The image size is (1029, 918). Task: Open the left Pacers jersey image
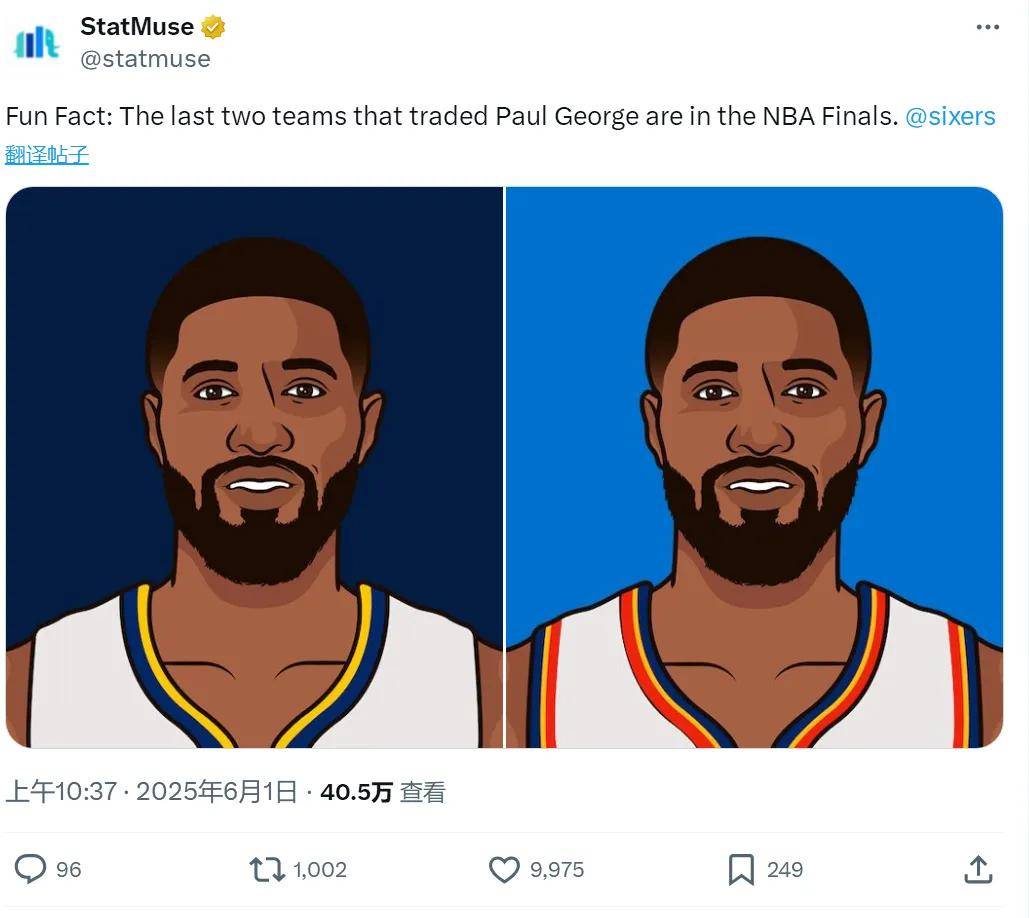click(x=254, y=467)
